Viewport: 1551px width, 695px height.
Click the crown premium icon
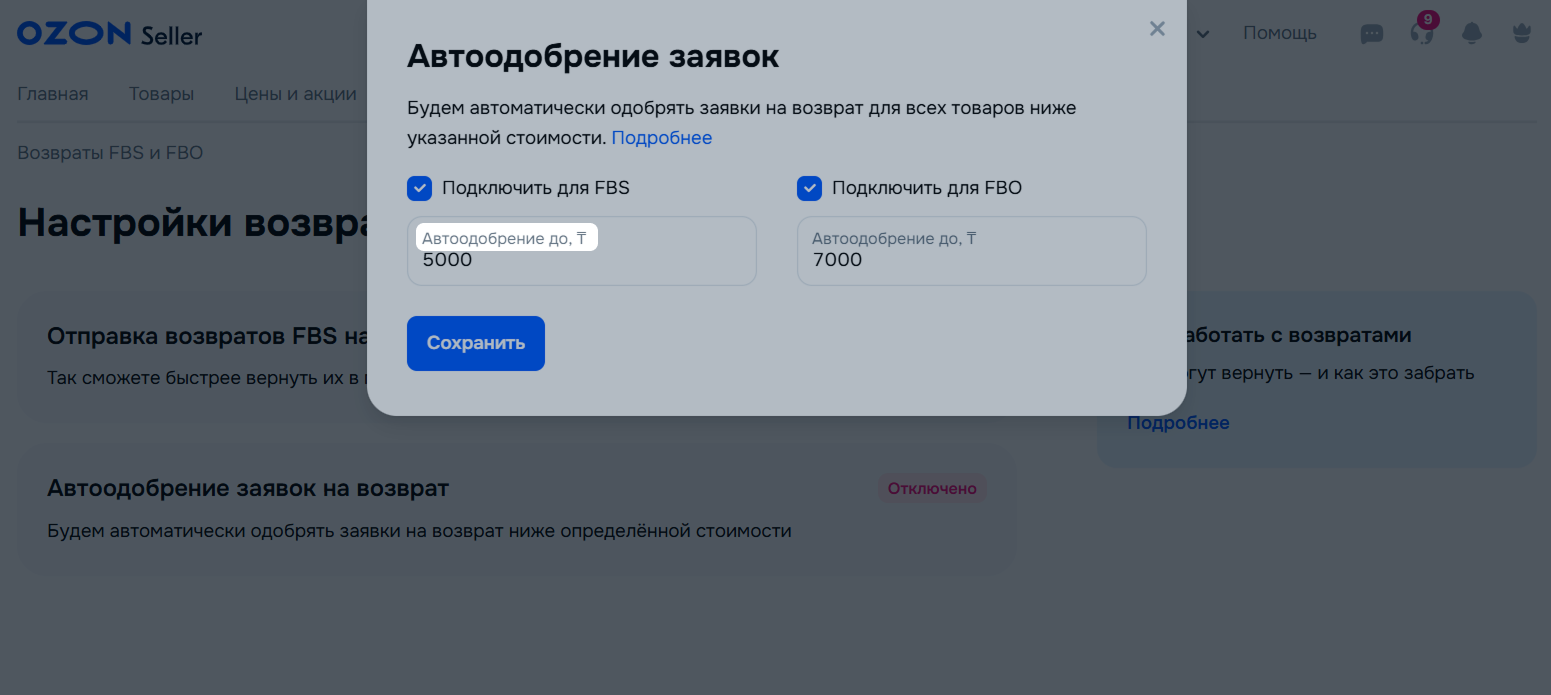coord(1522,34)
